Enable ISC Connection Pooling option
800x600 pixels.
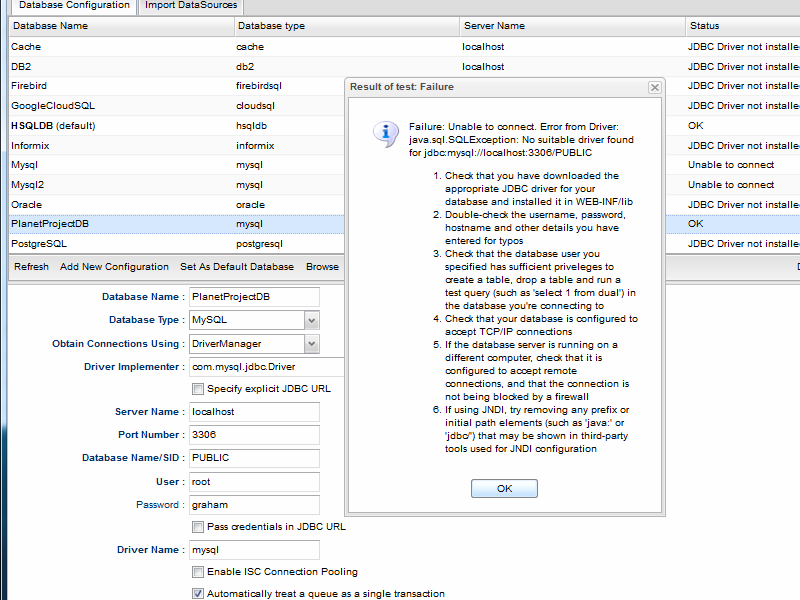click(x=198, y=572)
